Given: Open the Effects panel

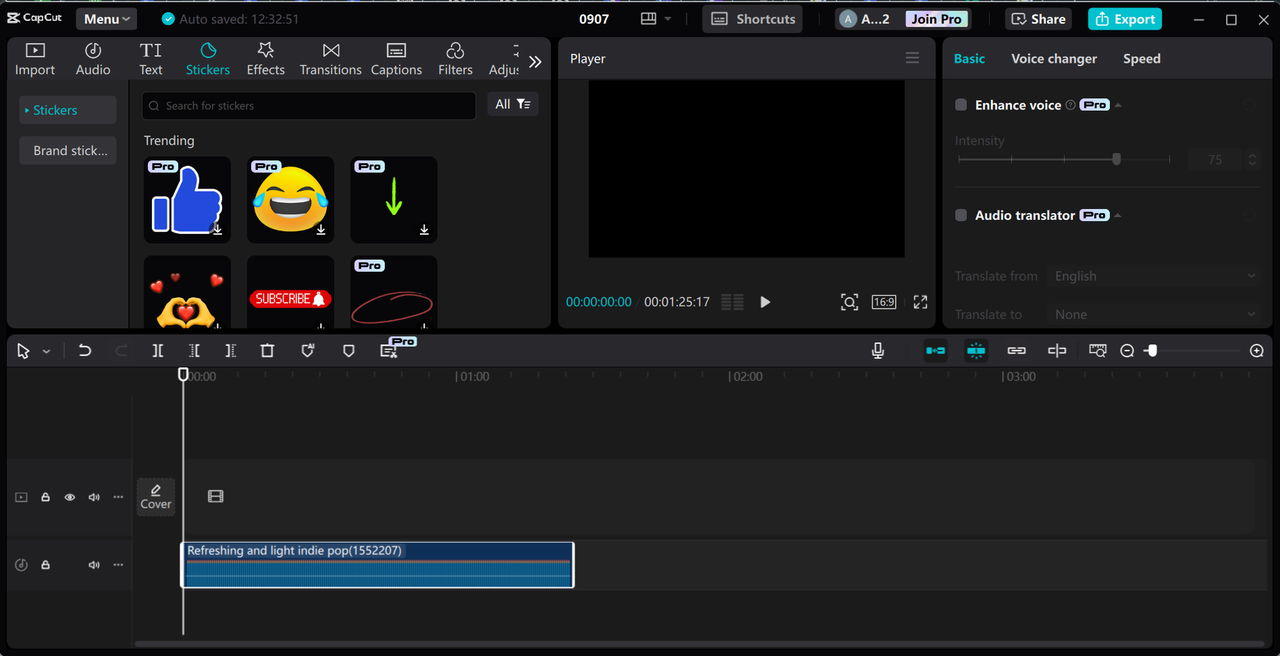Looking at the screenshot, I should [266, 59].
